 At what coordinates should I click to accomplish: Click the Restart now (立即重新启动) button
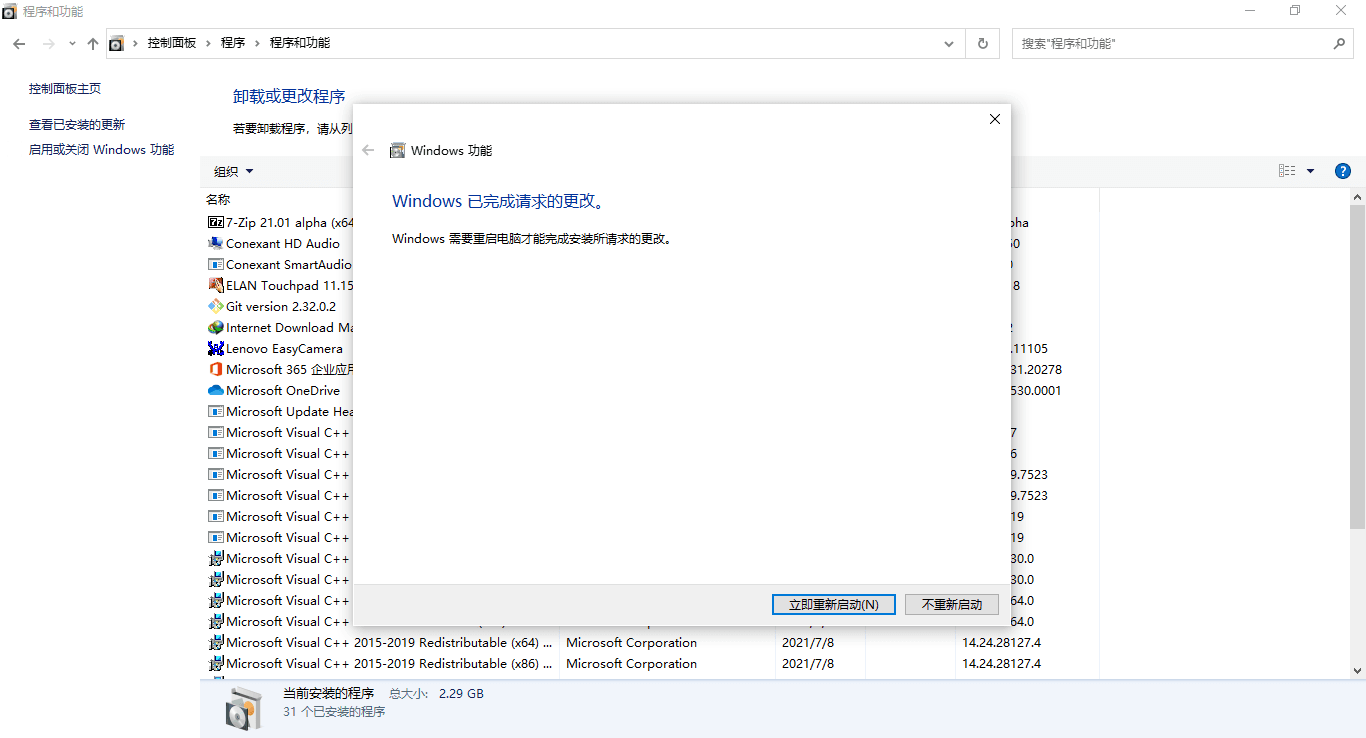[834, 604]
